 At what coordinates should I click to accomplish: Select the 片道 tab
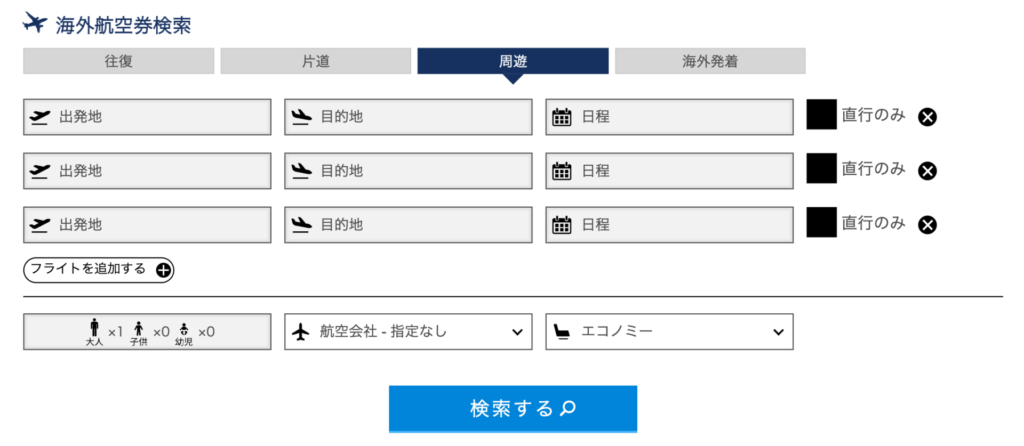pyautogui.click(x=315, y=61)
